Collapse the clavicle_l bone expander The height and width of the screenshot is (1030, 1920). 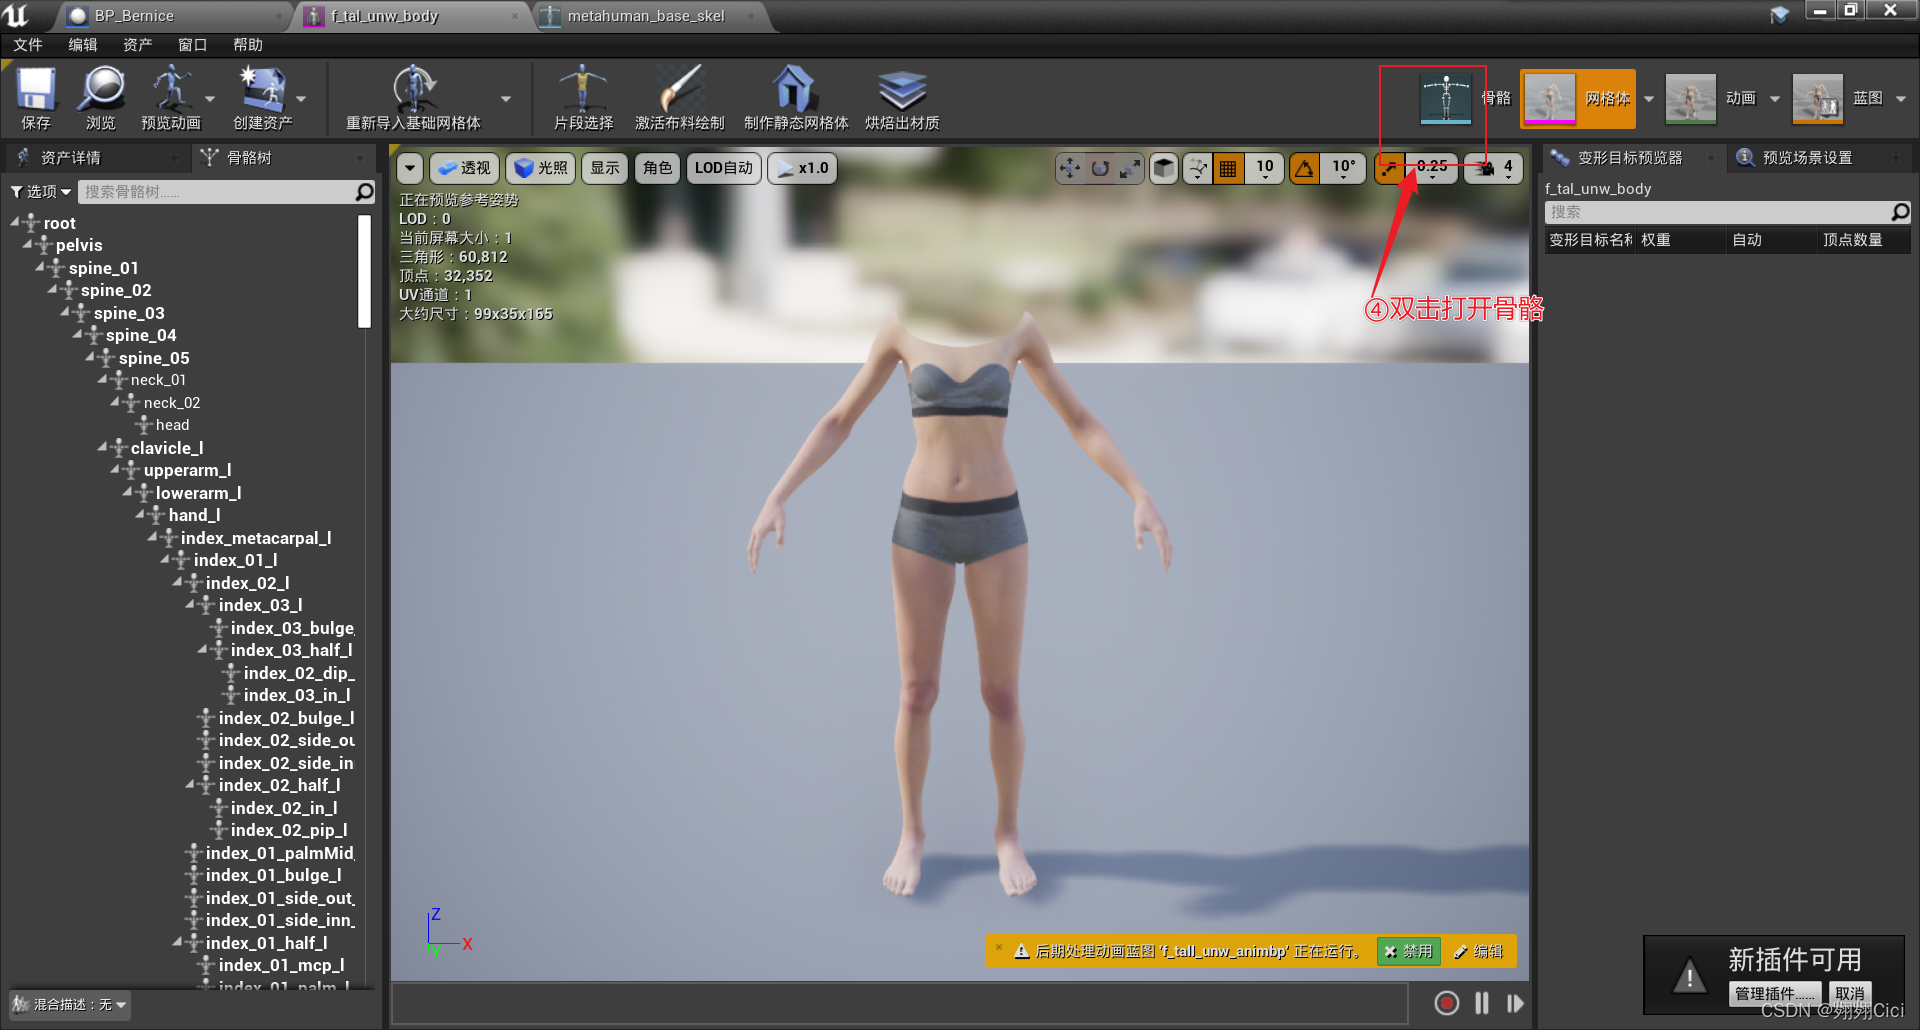103,447
